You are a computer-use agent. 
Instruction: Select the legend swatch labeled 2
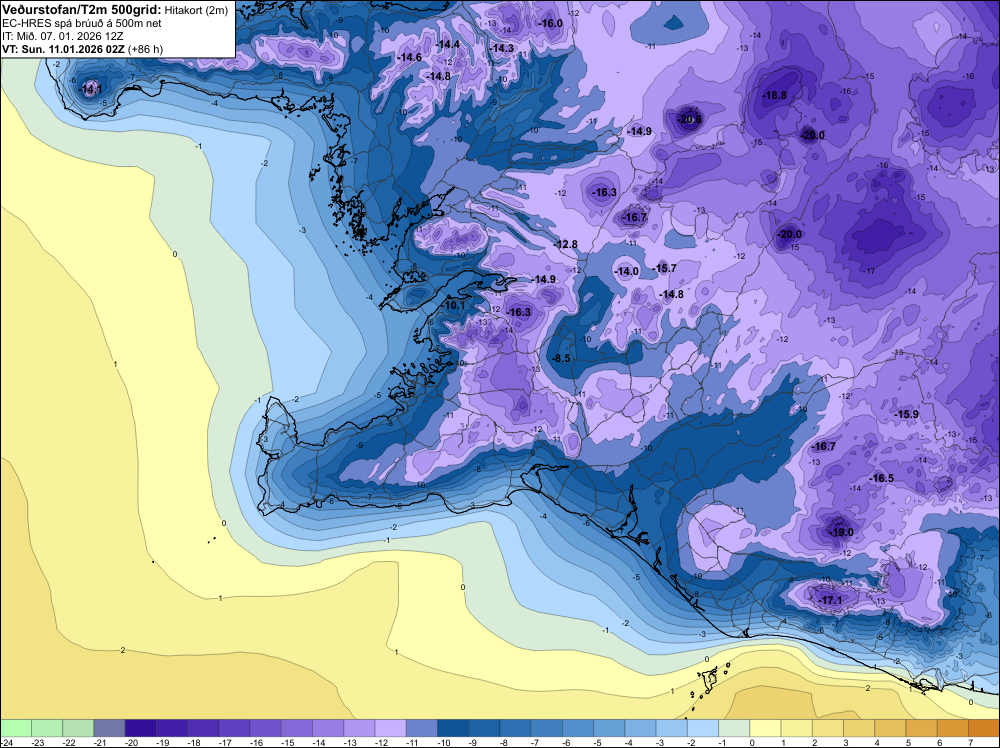coord(828,728)
